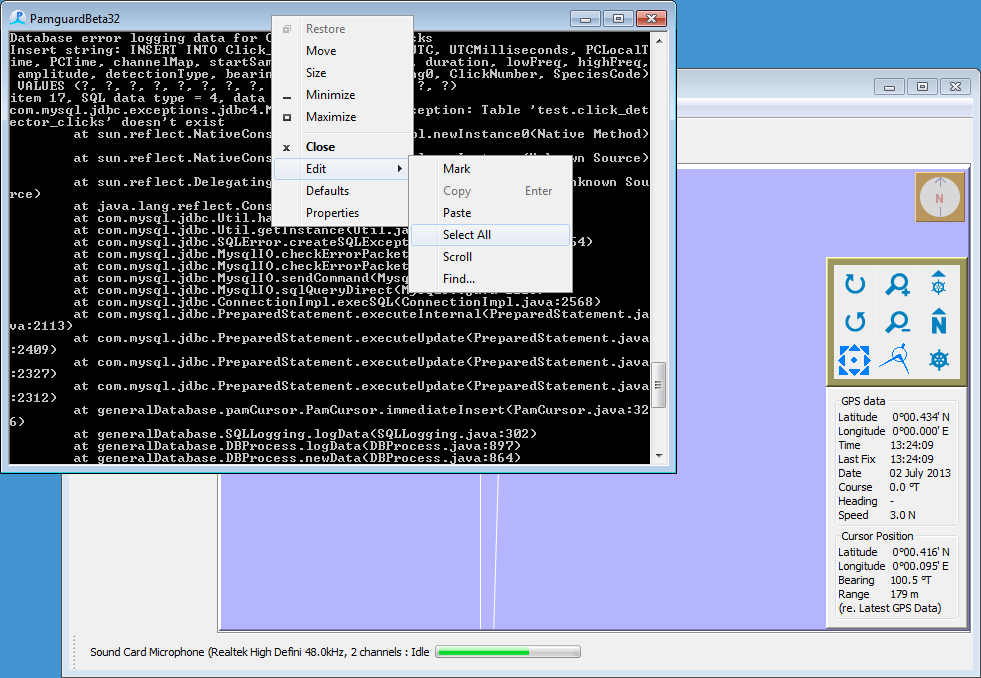Click the Restore icon in the system menu
This screenshot has width=981, height=678.
click(287, 29)
